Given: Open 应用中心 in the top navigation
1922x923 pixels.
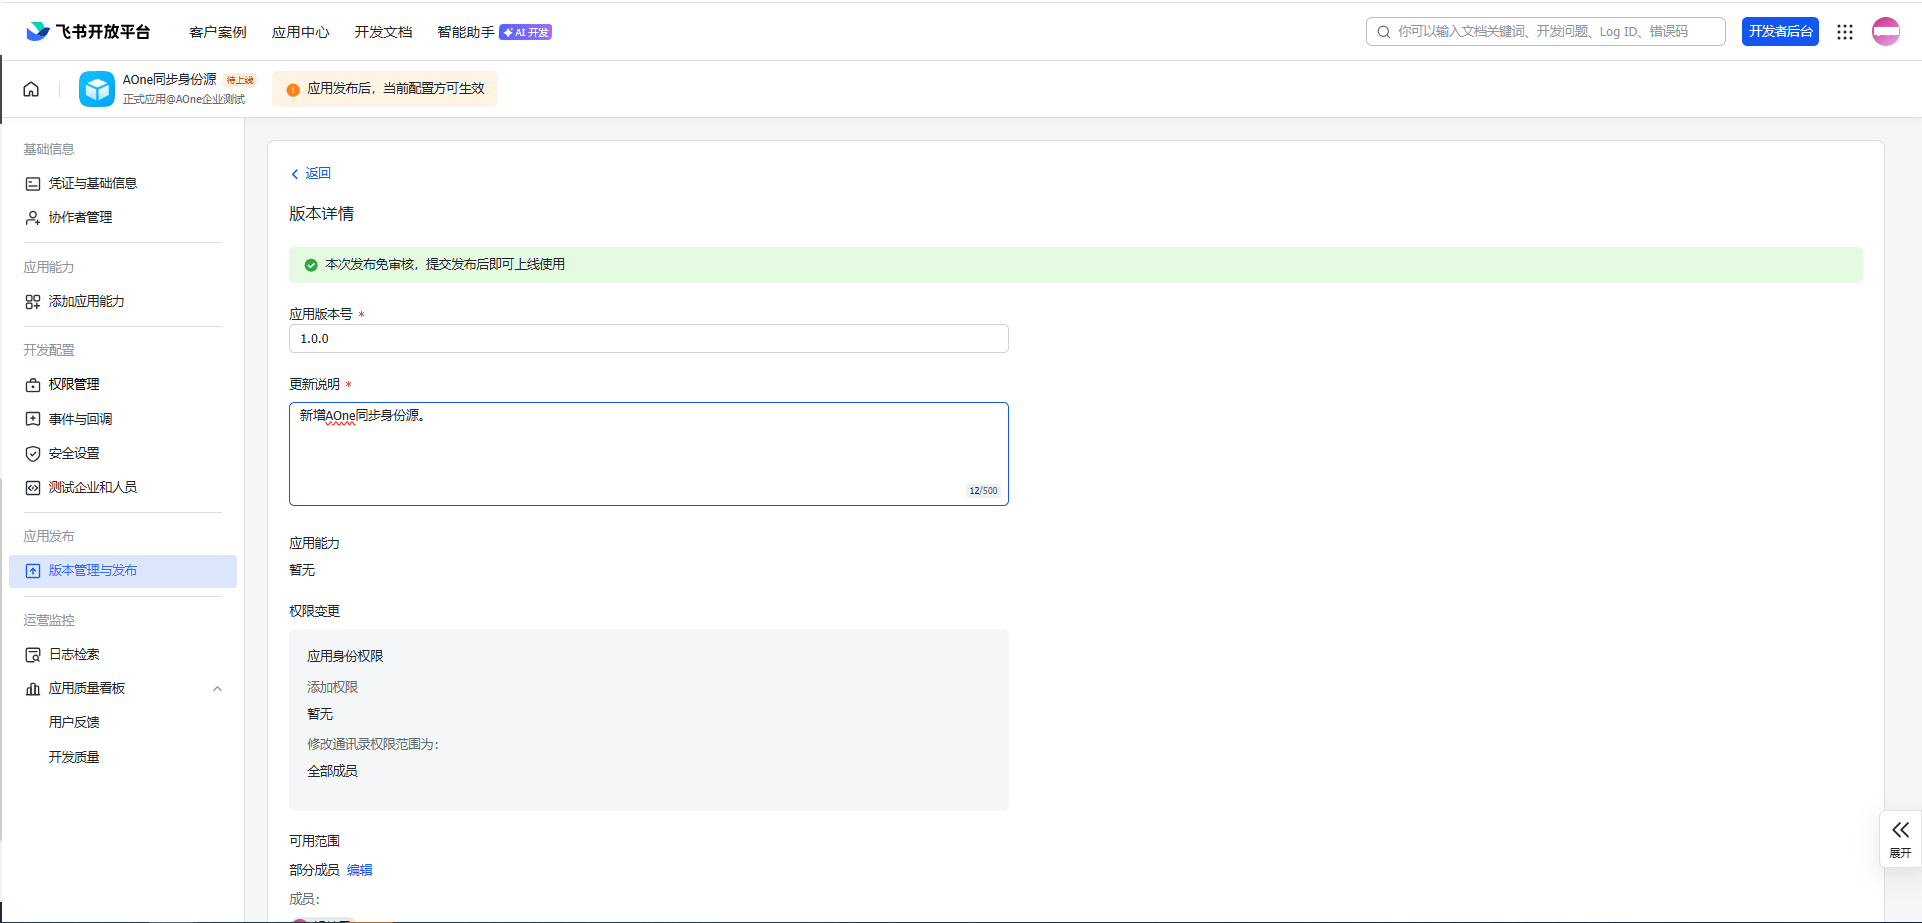Looking at the screenshot, I should point(301,32).
